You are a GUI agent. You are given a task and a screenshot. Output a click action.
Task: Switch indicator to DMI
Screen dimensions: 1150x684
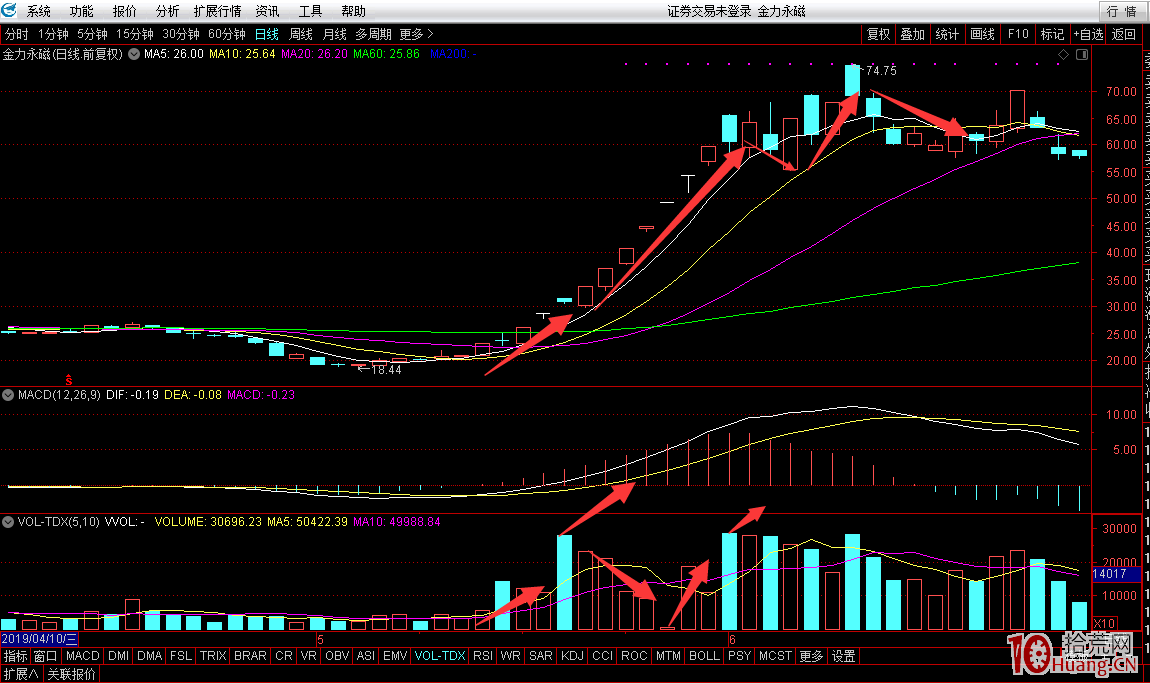coord(118,656)
